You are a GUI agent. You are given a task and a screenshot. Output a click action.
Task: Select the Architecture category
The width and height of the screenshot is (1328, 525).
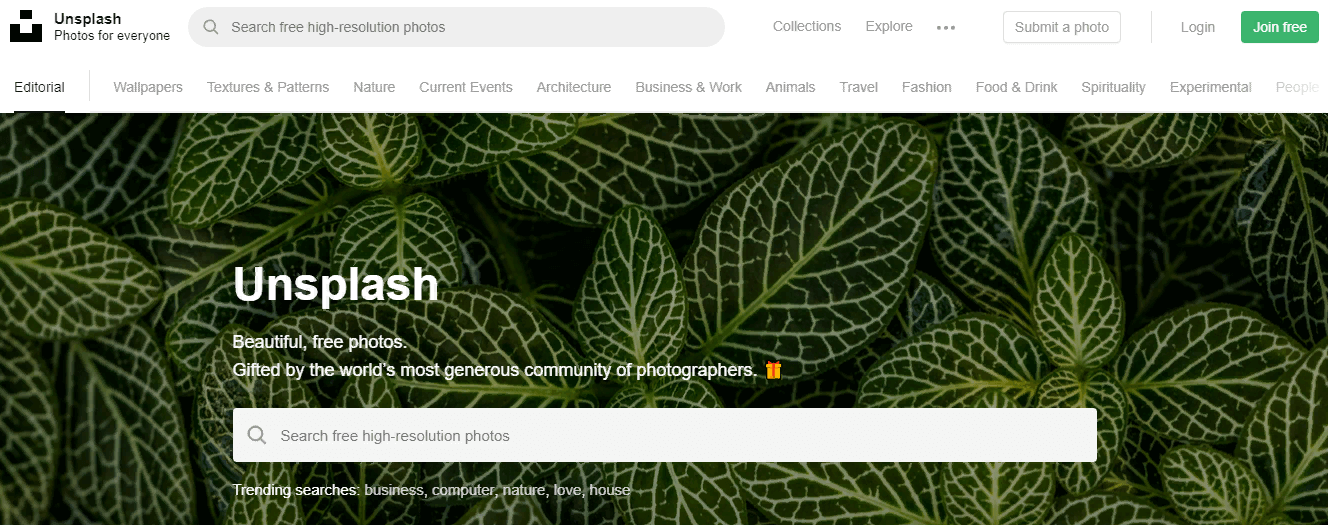[x=574, y=87]
